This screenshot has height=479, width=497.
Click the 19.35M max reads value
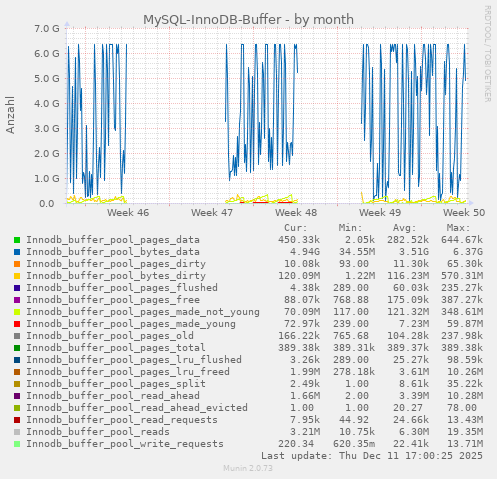[x=465, y=432]
